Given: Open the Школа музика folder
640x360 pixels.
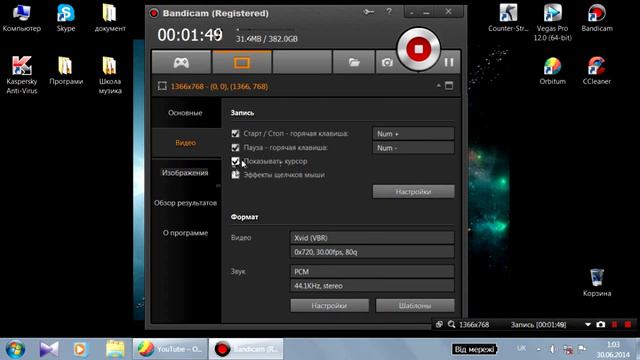Looking at the screenshot, I should coord(110,75).
